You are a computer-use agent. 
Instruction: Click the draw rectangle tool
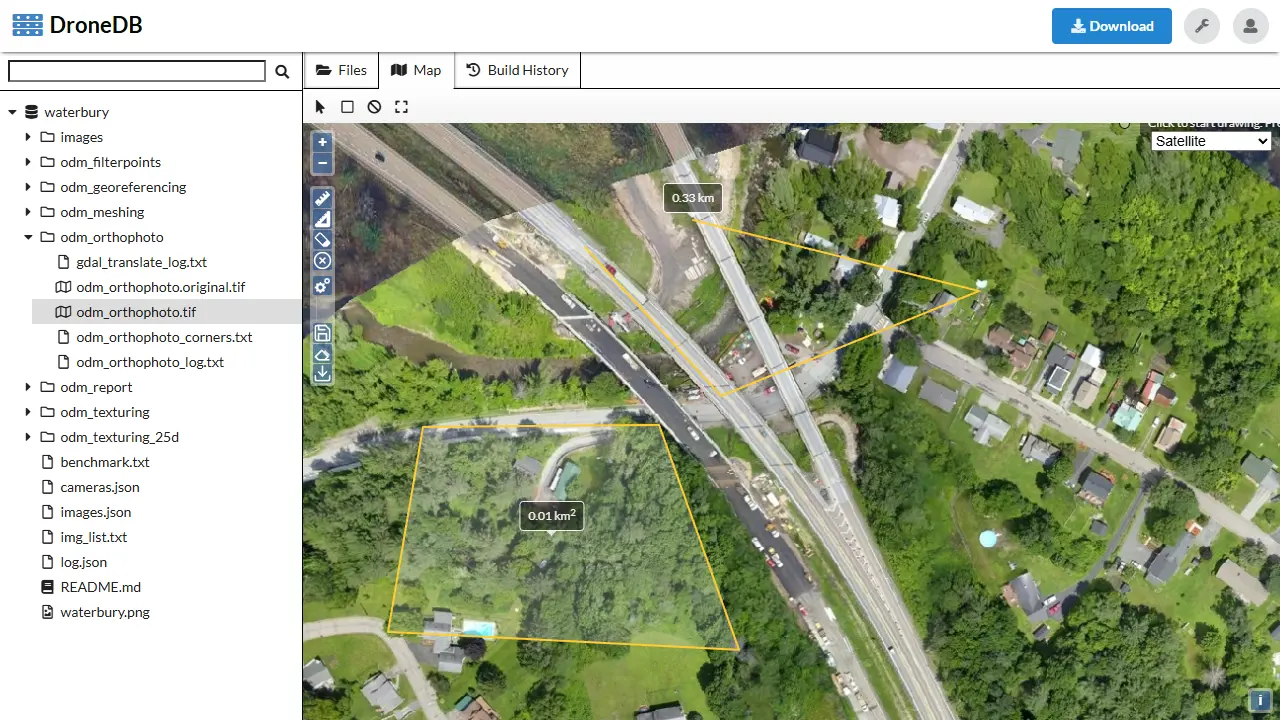point(347,107)
